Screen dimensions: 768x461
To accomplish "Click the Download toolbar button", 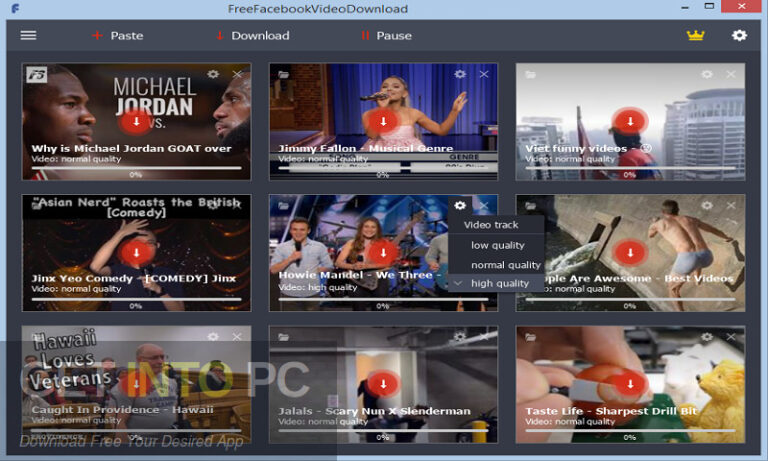I will (253, 35).
